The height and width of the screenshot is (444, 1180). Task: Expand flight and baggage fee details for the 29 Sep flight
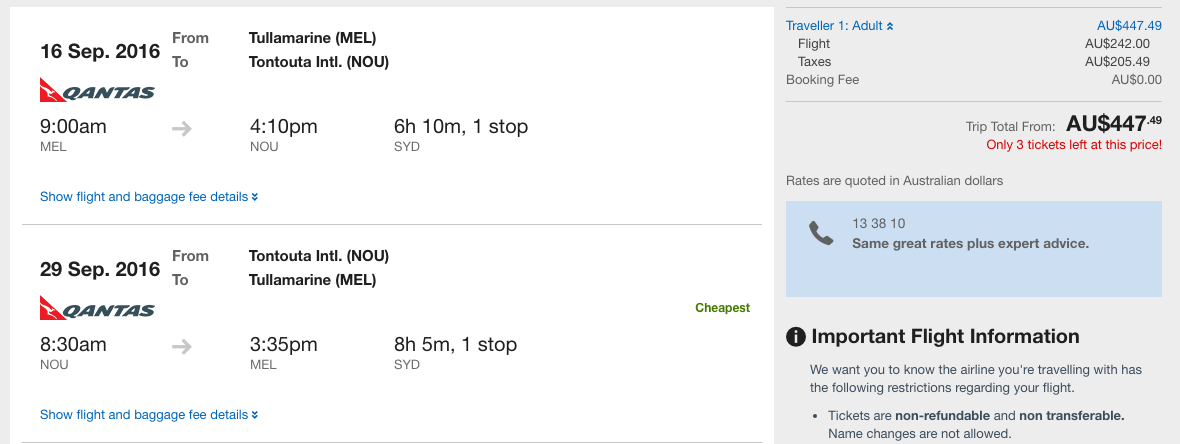coord(149,415)
